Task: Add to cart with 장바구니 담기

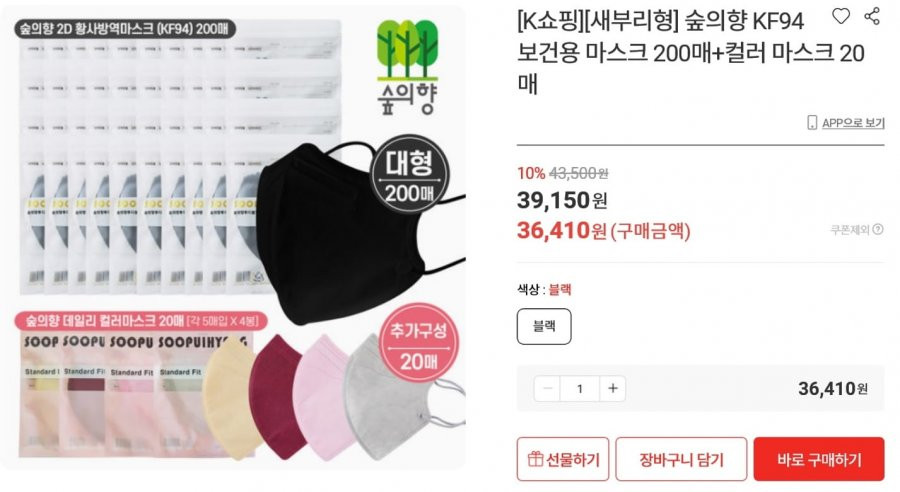Action: coord(681,459)
